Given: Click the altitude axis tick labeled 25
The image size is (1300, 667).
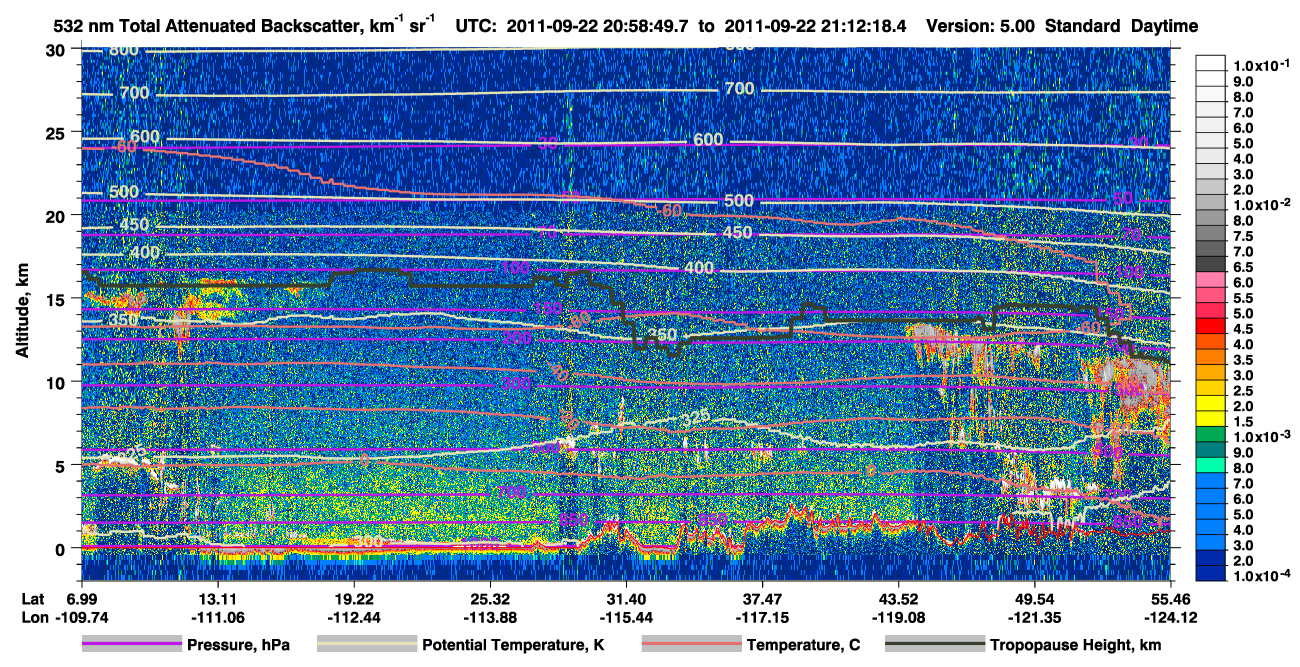Looking at the screenshot, I should click(57, 132).
